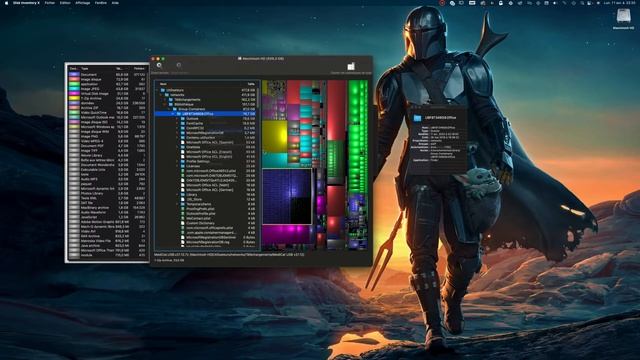Collapse the Group Containers disclosure triangle
The width and height of the screenshot is (640, 360).
coord(169,109)
